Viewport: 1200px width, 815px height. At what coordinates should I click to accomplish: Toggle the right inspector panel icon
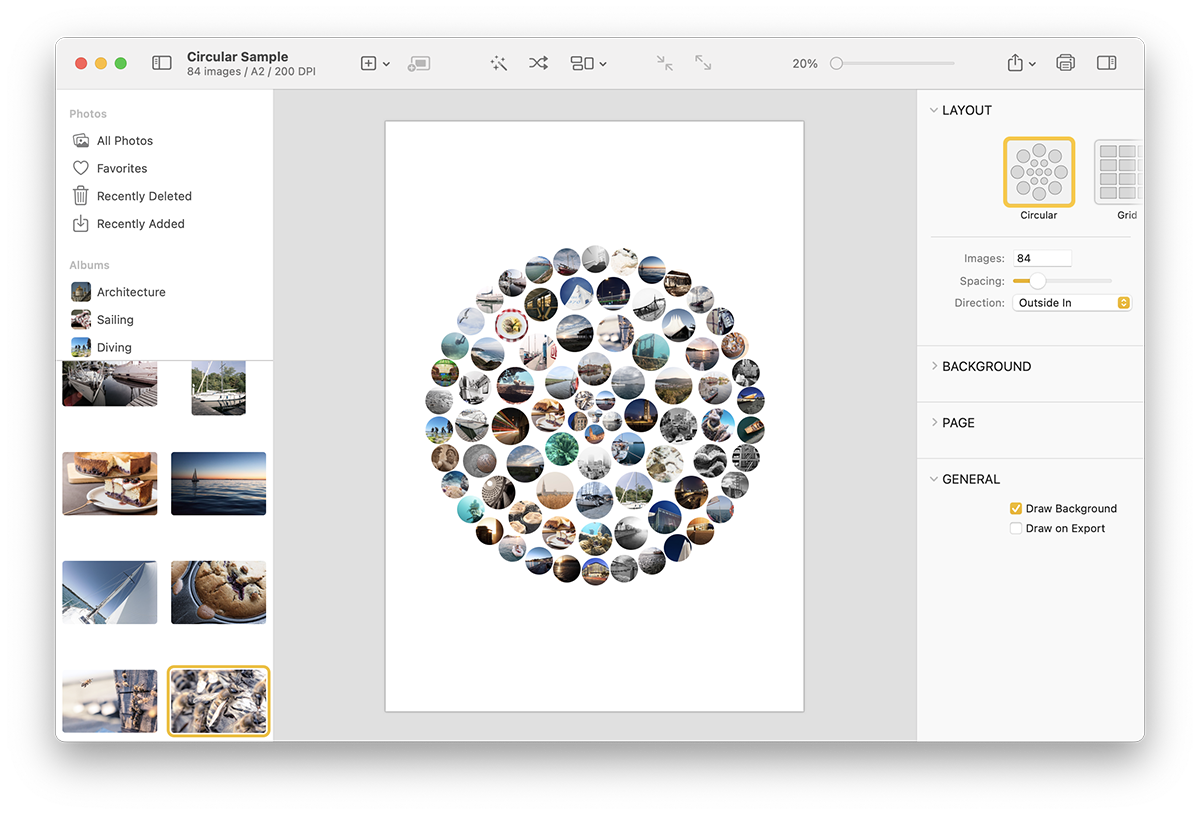[1106, 63]
